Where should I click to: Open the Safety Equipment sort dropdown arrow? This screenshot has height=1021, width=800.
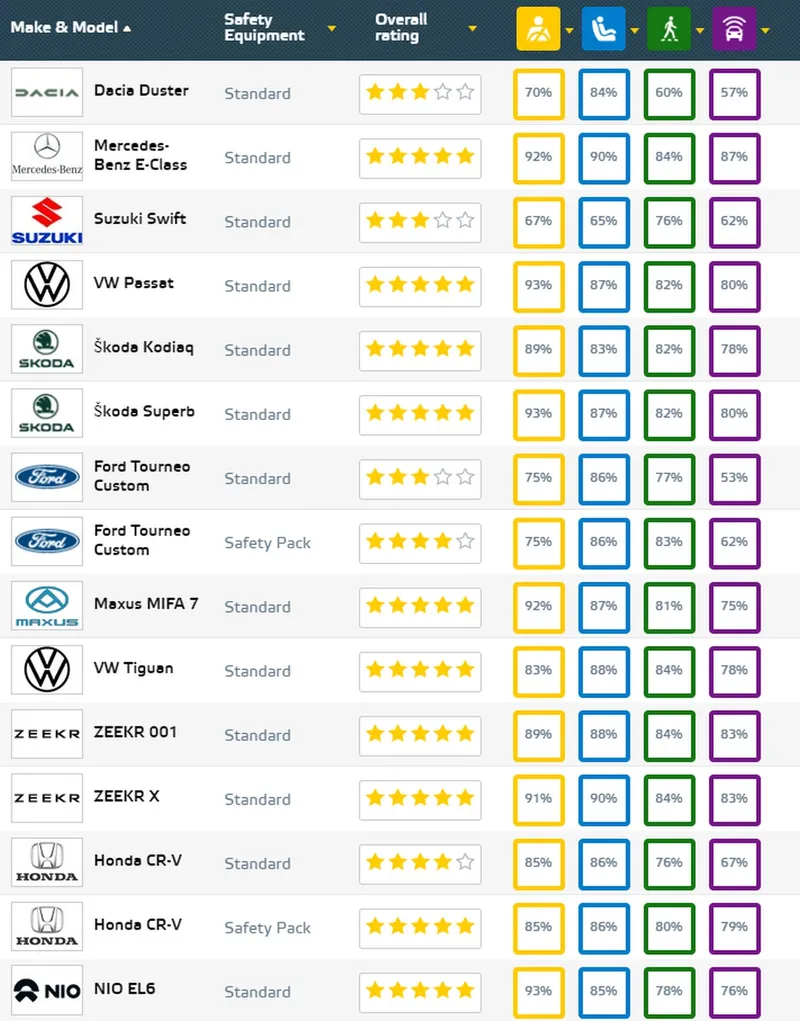coord(331,28)
